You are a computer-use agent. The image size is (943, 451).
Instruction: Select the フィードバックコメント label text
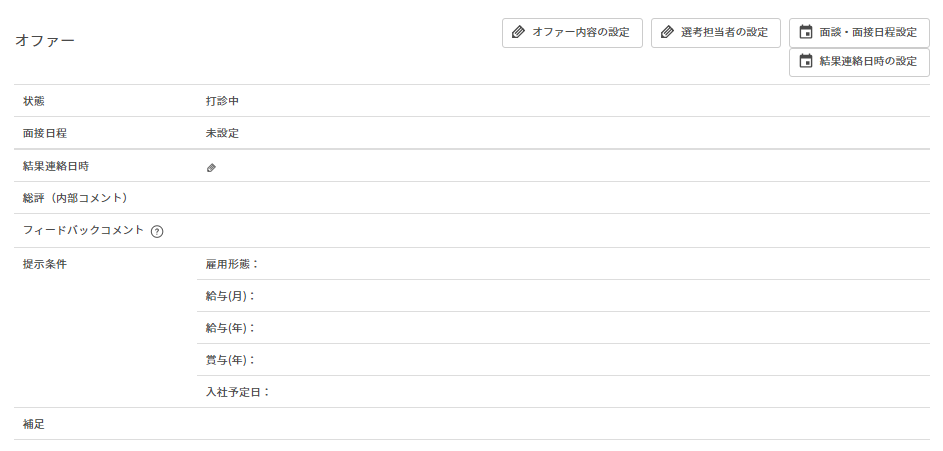(84, 231)
